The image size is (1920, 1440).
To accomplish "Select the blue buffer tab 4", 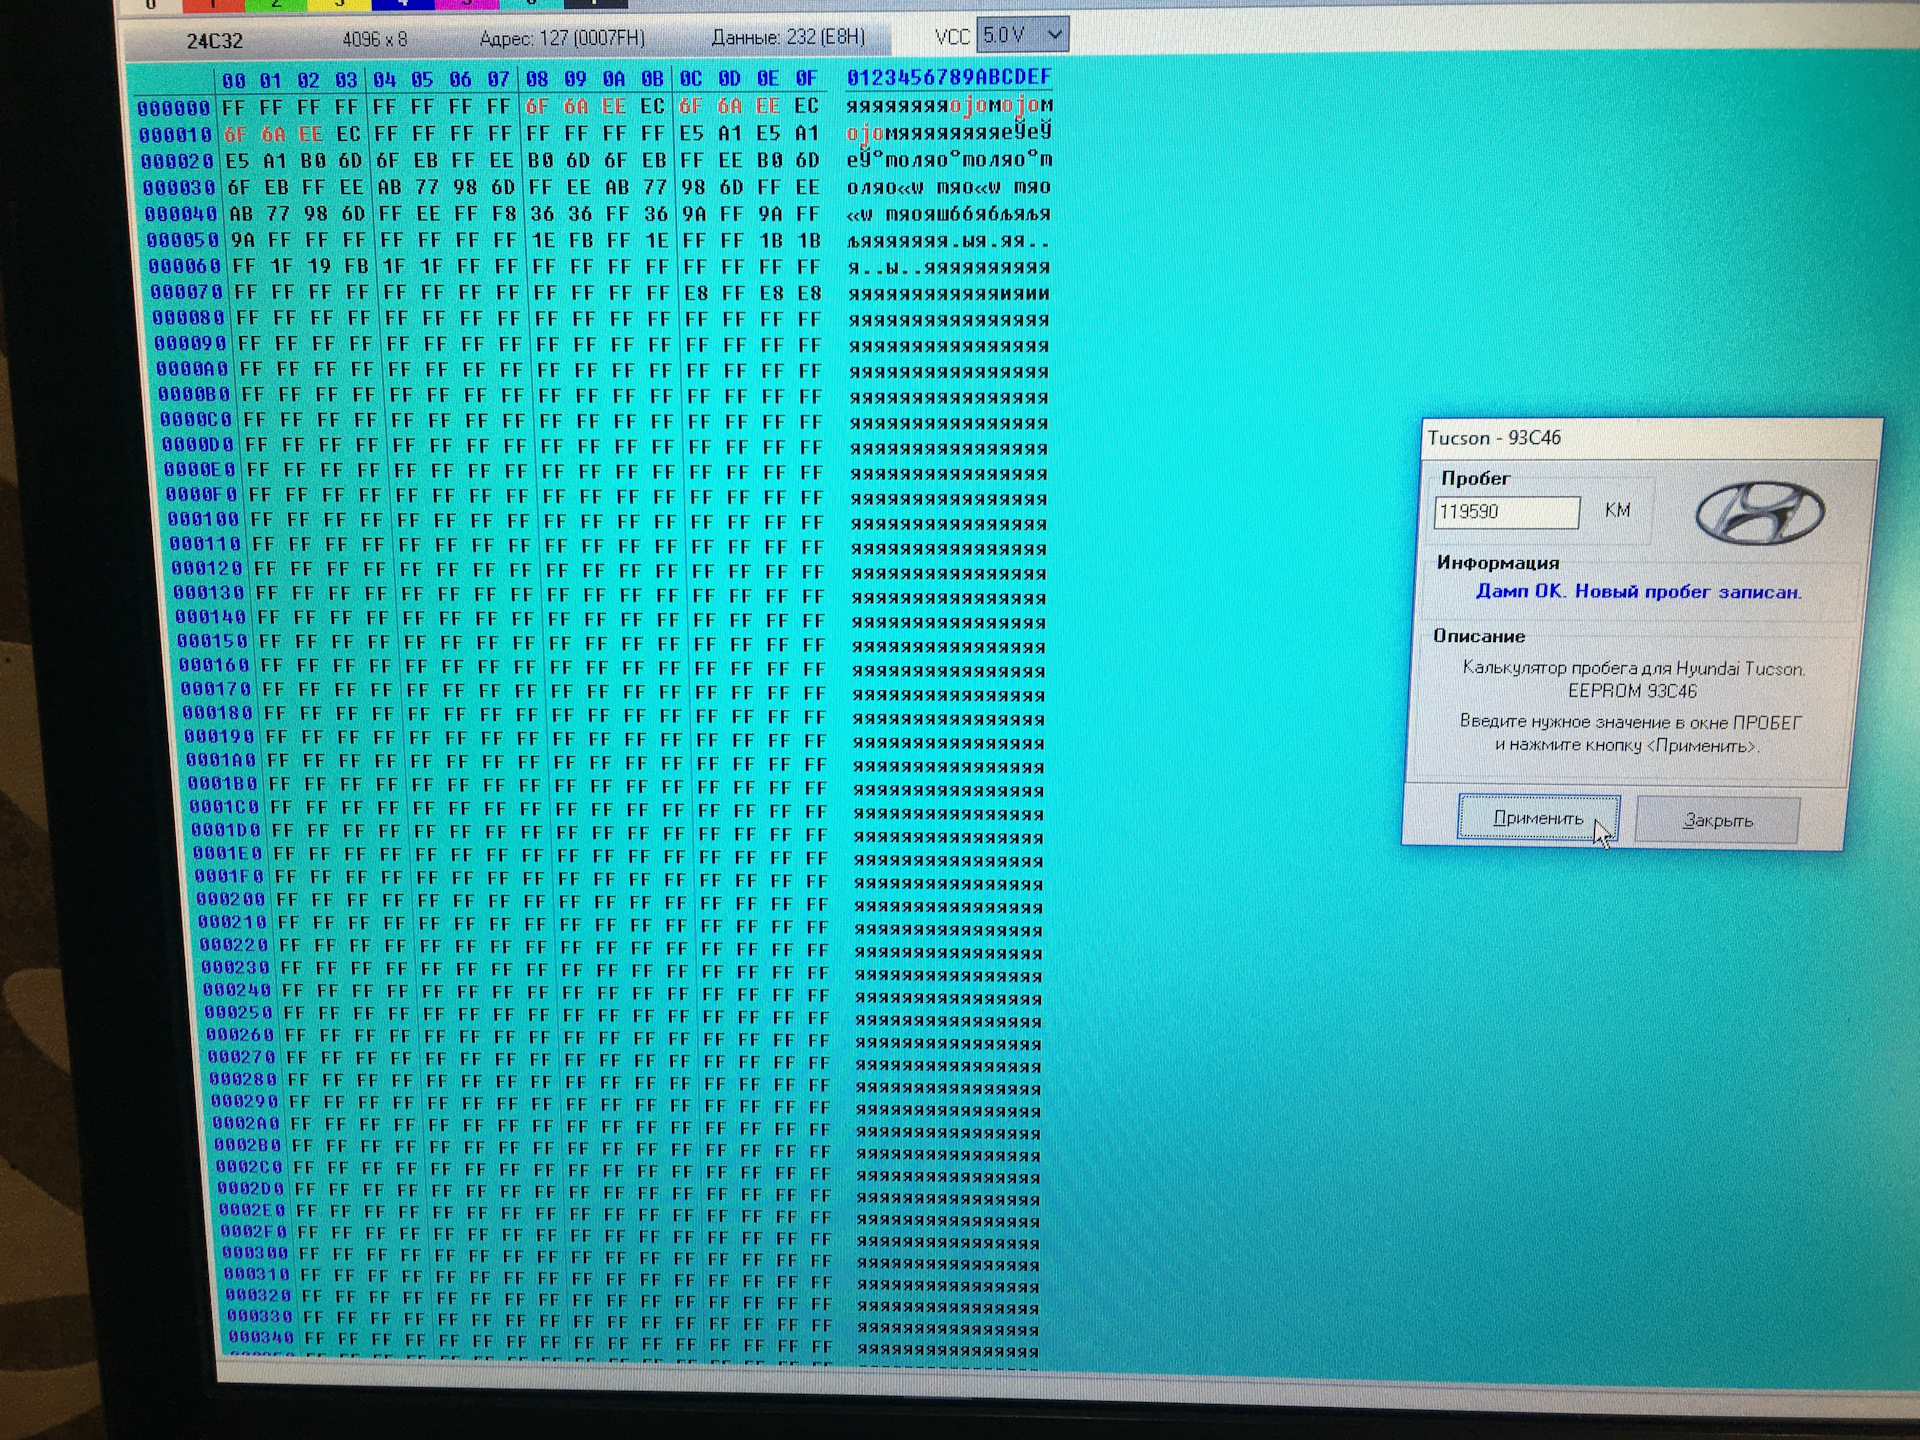I will [402, 4].
